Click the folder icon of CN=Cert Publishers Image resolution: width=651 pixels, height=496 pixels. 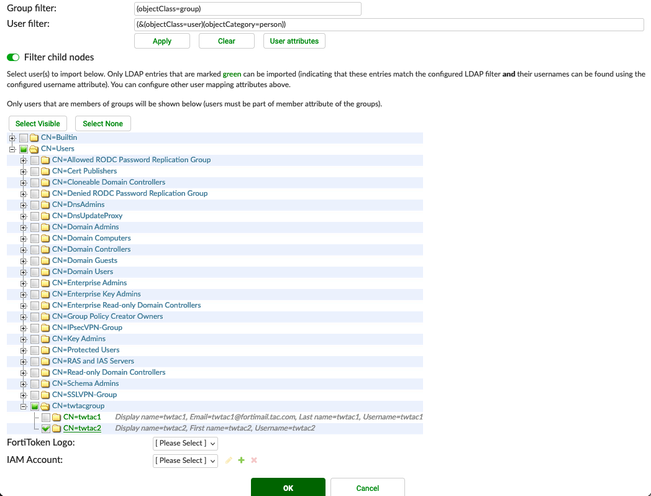click(45, 171)
